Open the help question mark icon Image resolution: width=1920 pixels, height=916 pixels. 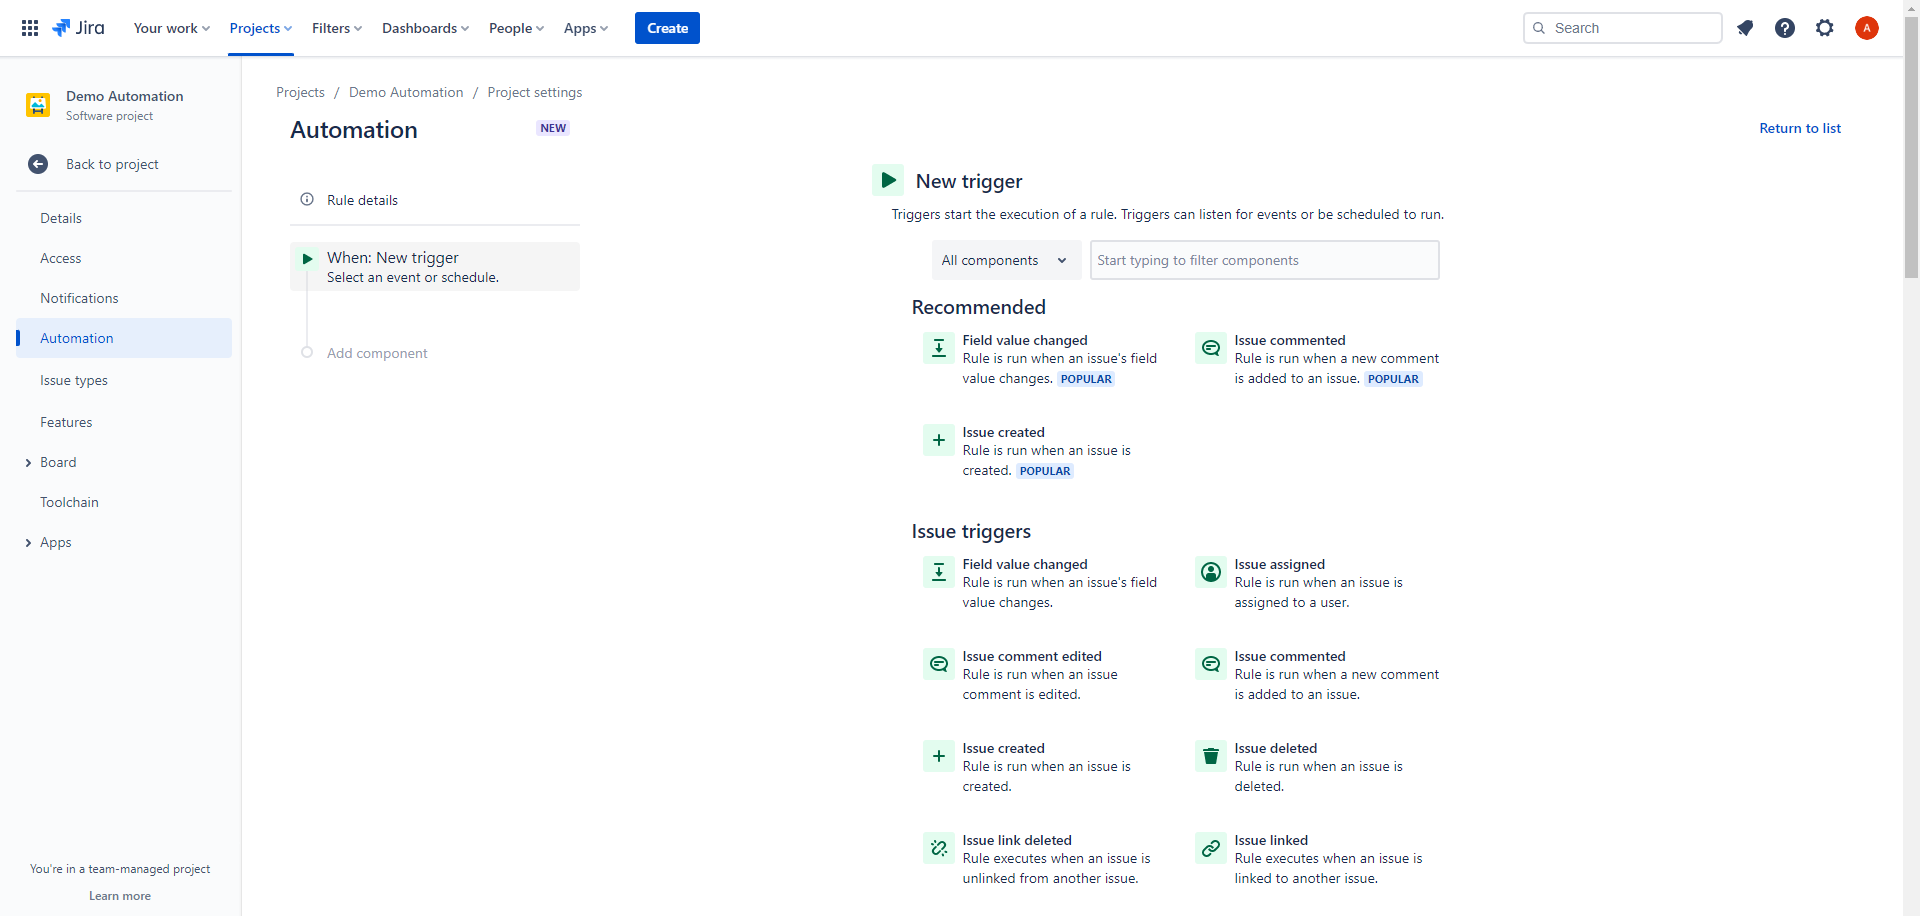click(1785, 28)
